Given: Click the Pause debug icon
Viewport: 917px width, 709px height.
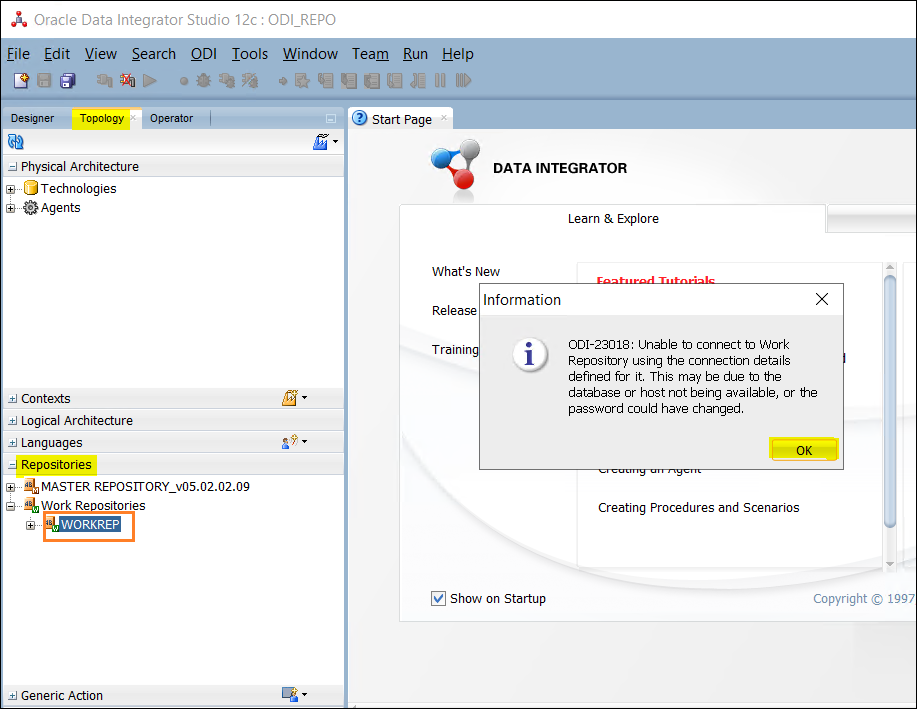Looking at the screenshot, I should click(440, 81).
